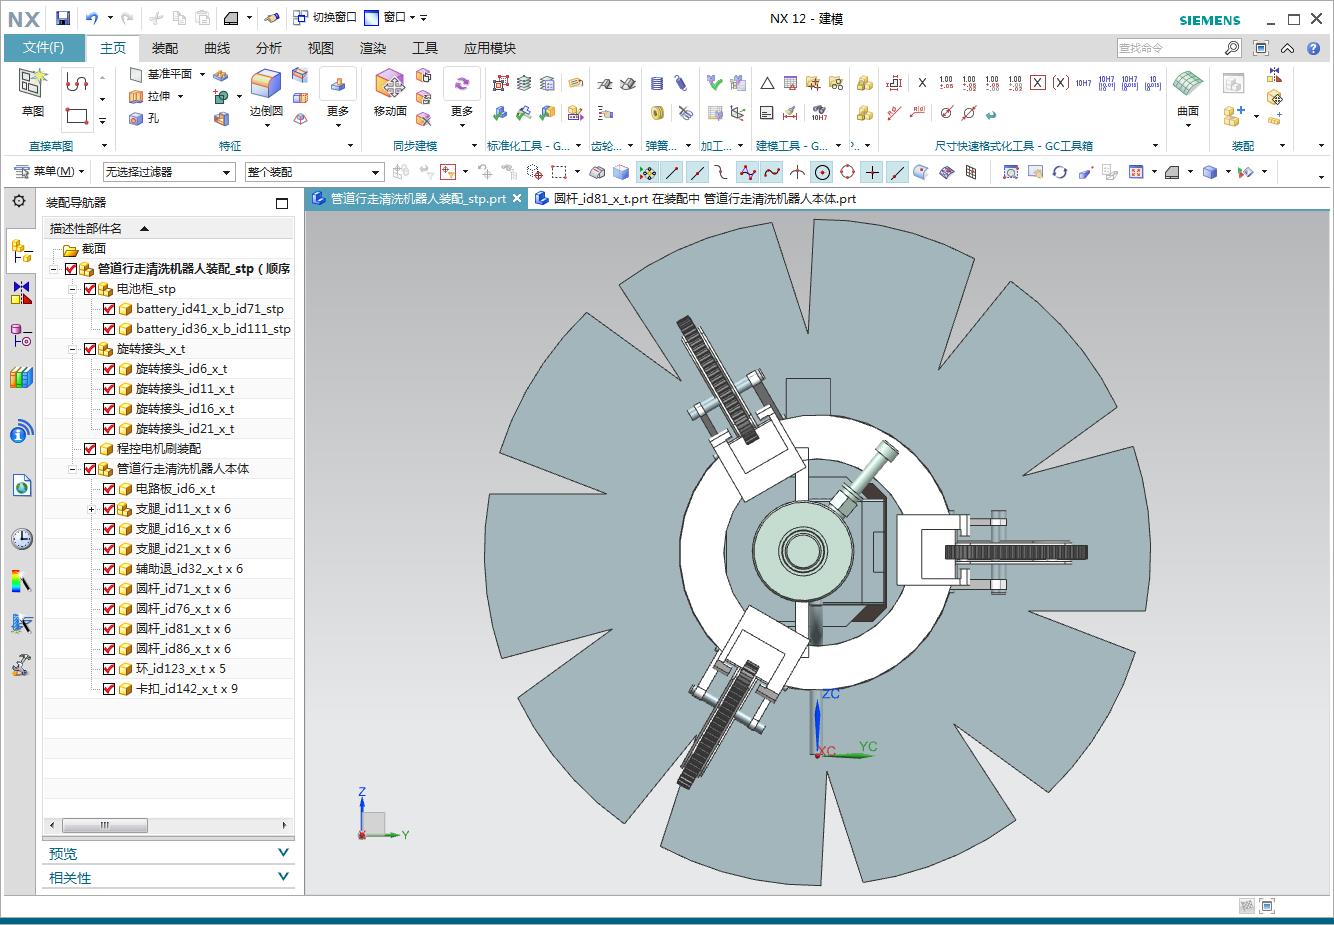The height and width of the screenshot is (925, 1334).
Task: Open the reuse library books icon
Action: [x=21, y=378]
